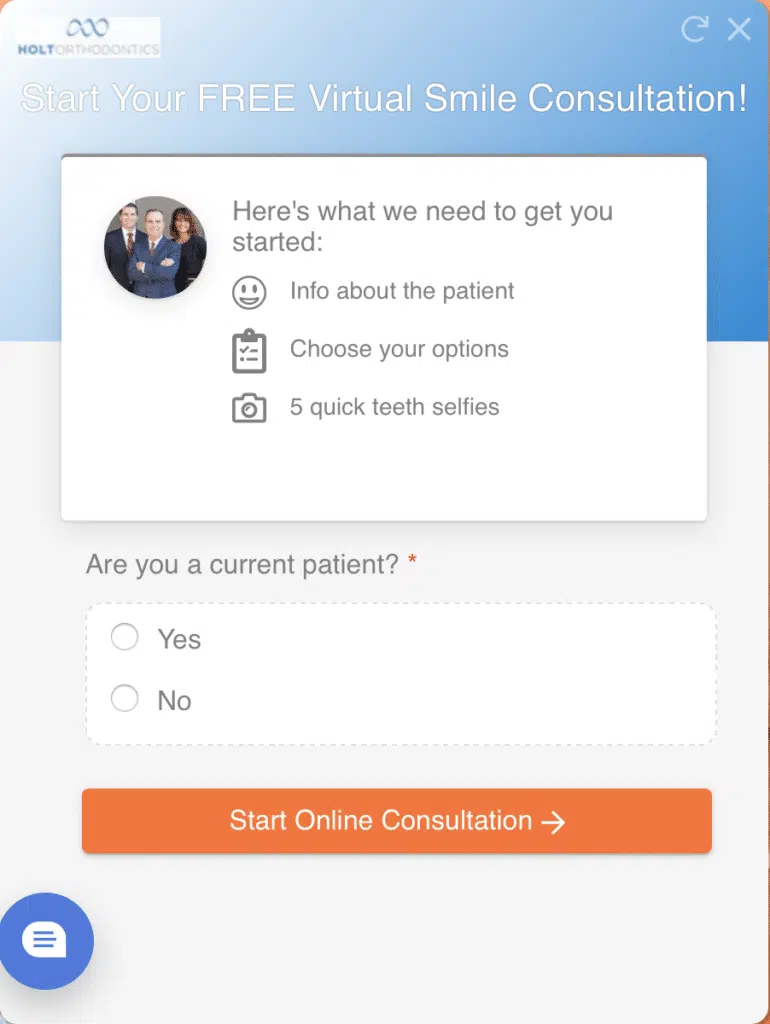Click '5 quick teeth selfies' text
This screenshot has height=1024, width=770.
pyautogui.click(x=394, y=407)
